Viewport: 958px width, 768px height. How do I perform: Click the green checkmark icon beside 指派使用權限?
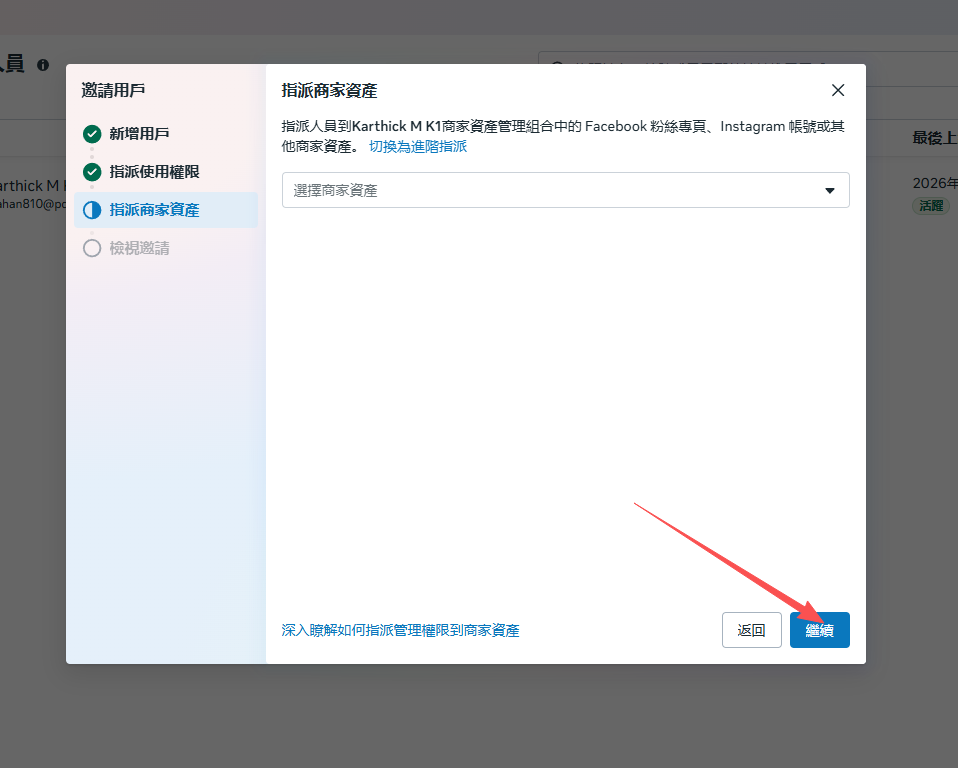(92, 172)
